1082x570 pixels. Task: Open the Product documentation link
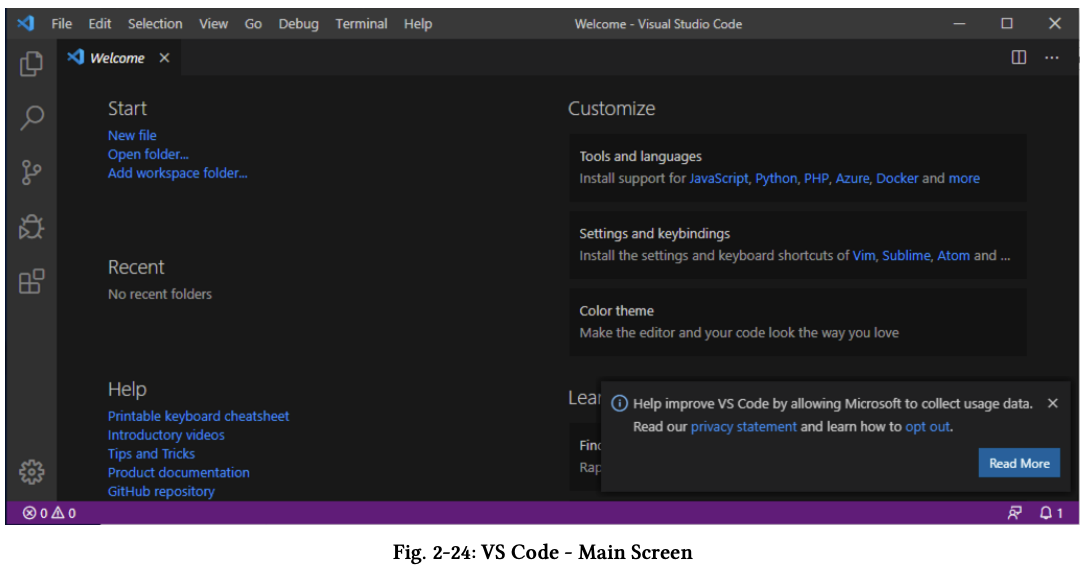point(179,472)
